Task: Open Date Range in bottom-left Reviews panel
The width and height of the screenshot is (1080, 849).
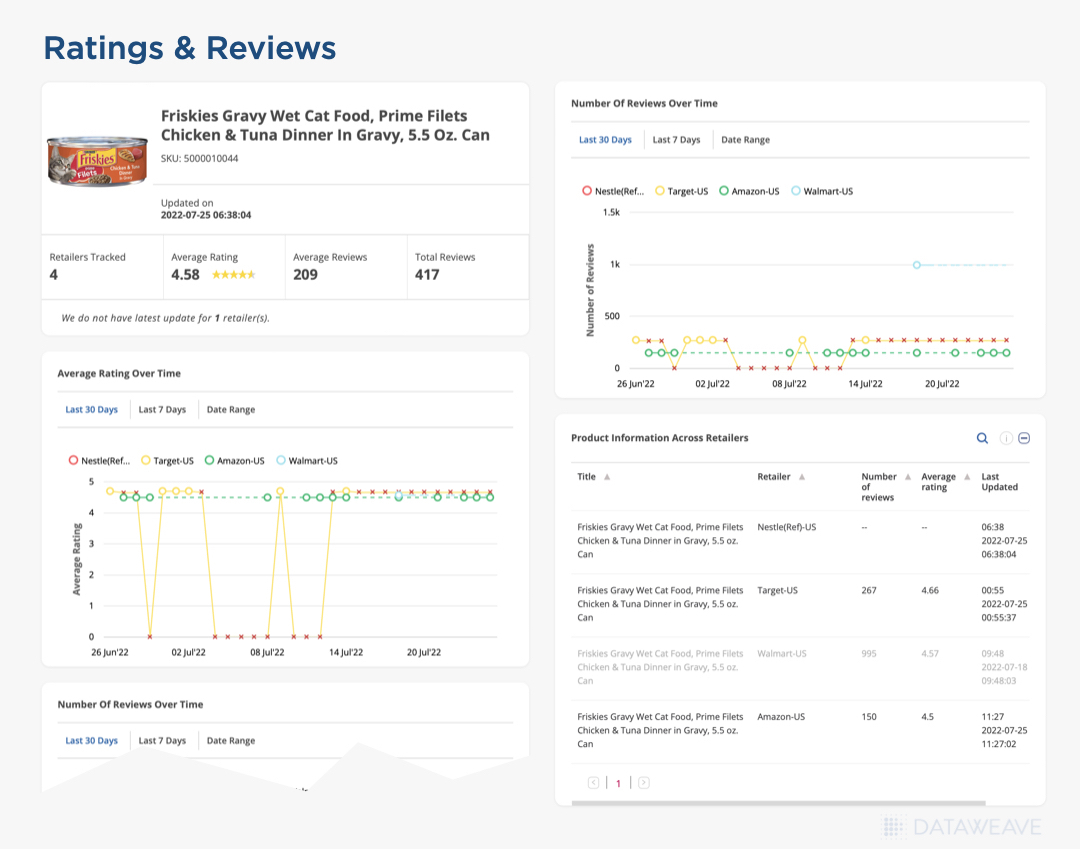Action: pyautogui.click(x=231, y=741)
